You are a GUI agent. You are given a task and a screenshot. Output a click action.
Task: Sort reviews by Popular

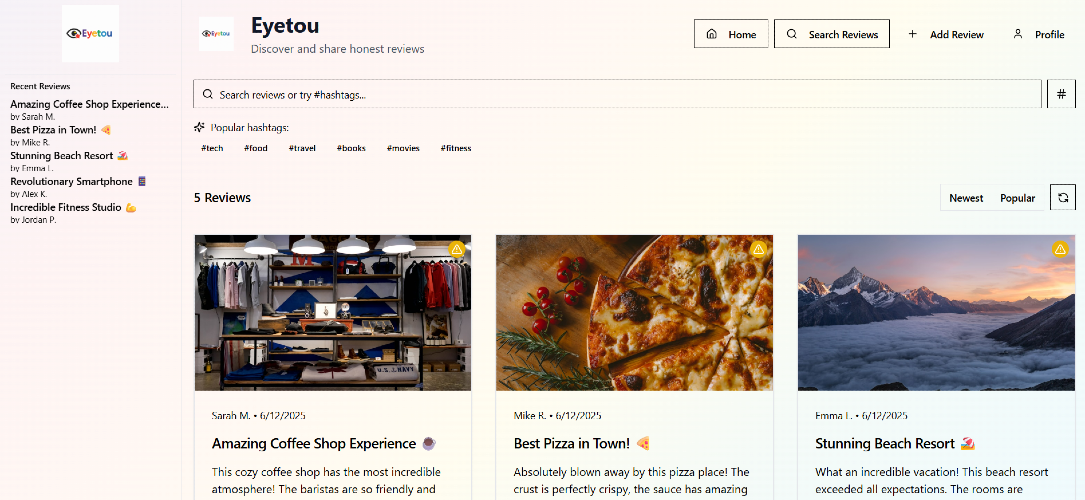click(1017, 198)
